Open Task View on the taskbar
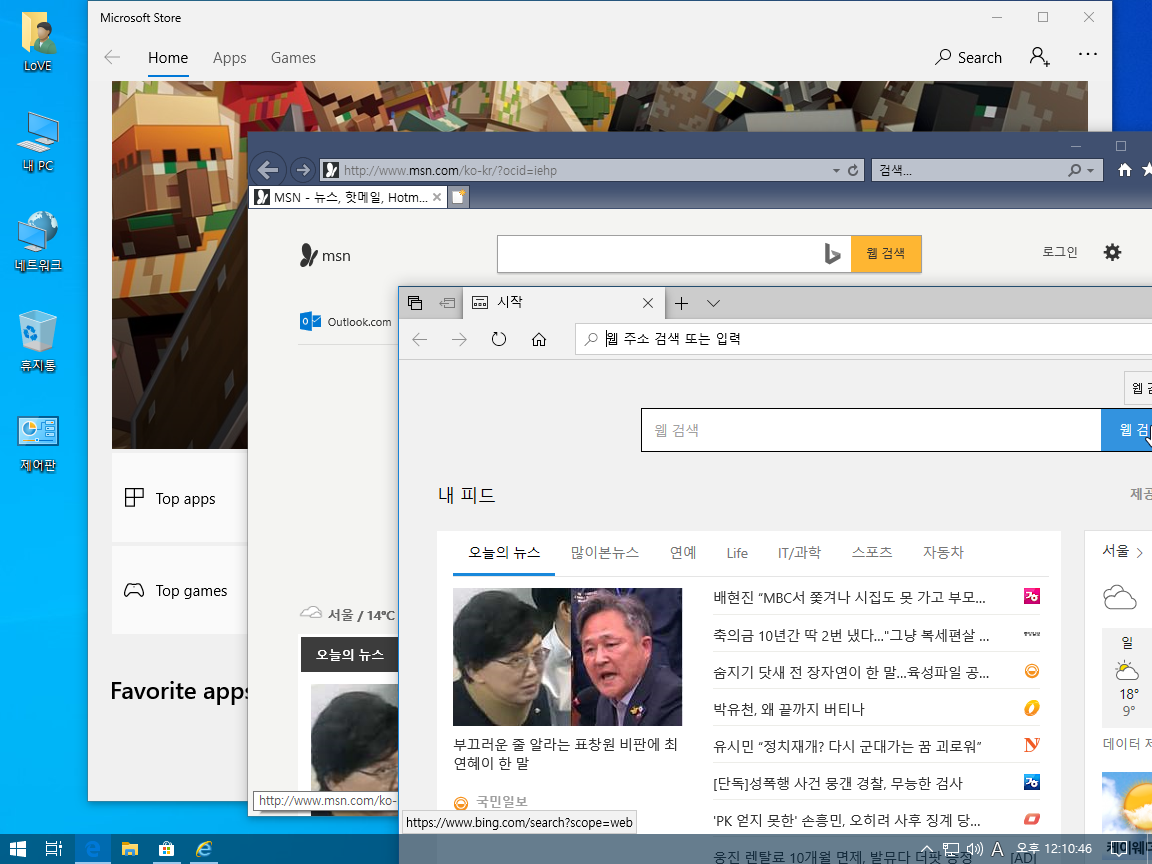 (54, 849)
